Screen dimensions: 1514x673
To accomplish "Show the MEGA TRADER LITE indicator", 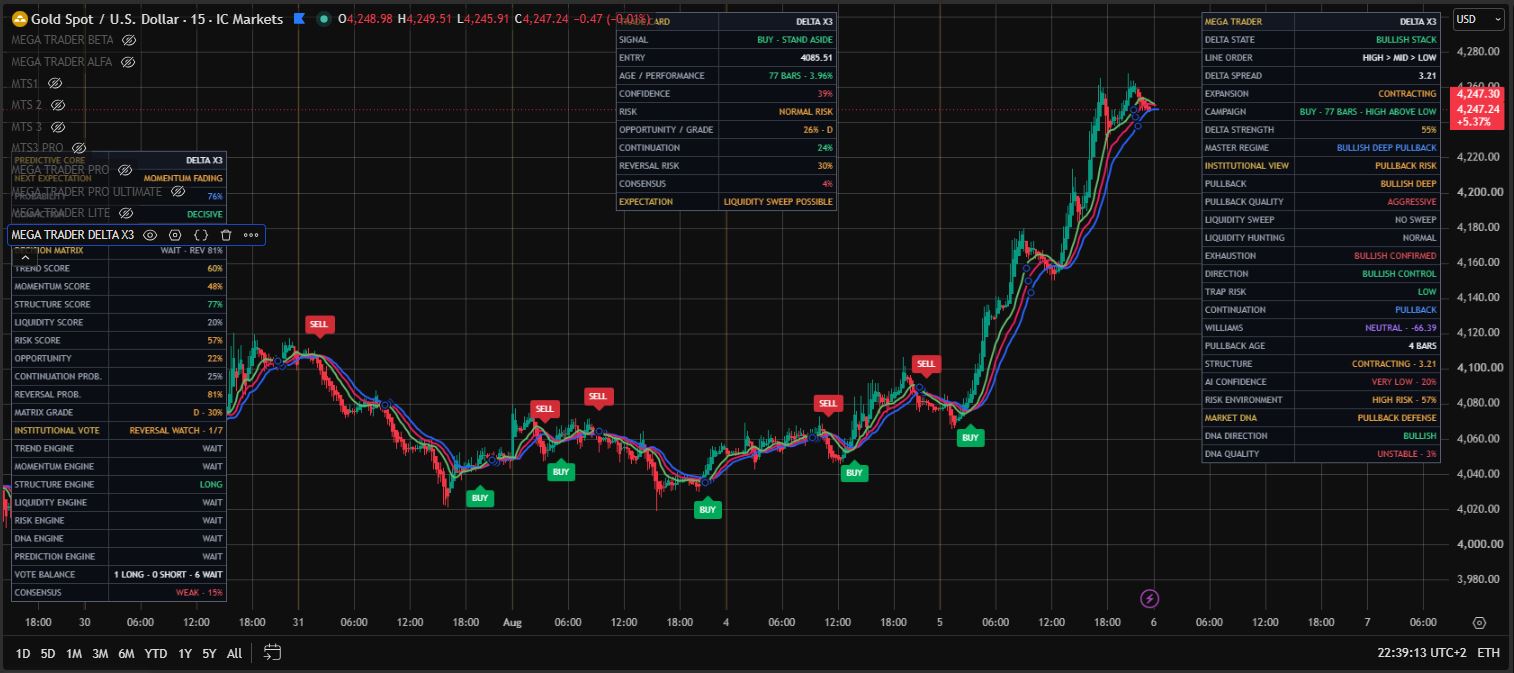I will [126, 213].
